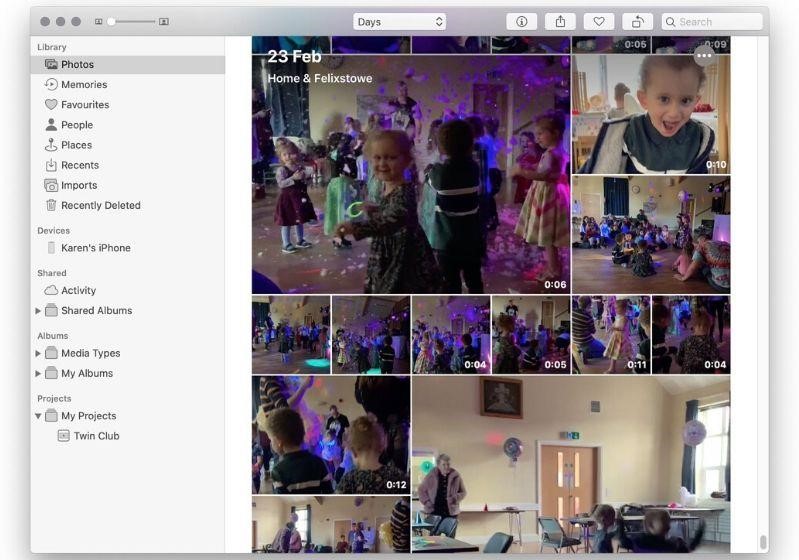The image size is (799, 560).
Task: Expand the Shared Albums disclosure triangle
Action: (x=38, y=310)
